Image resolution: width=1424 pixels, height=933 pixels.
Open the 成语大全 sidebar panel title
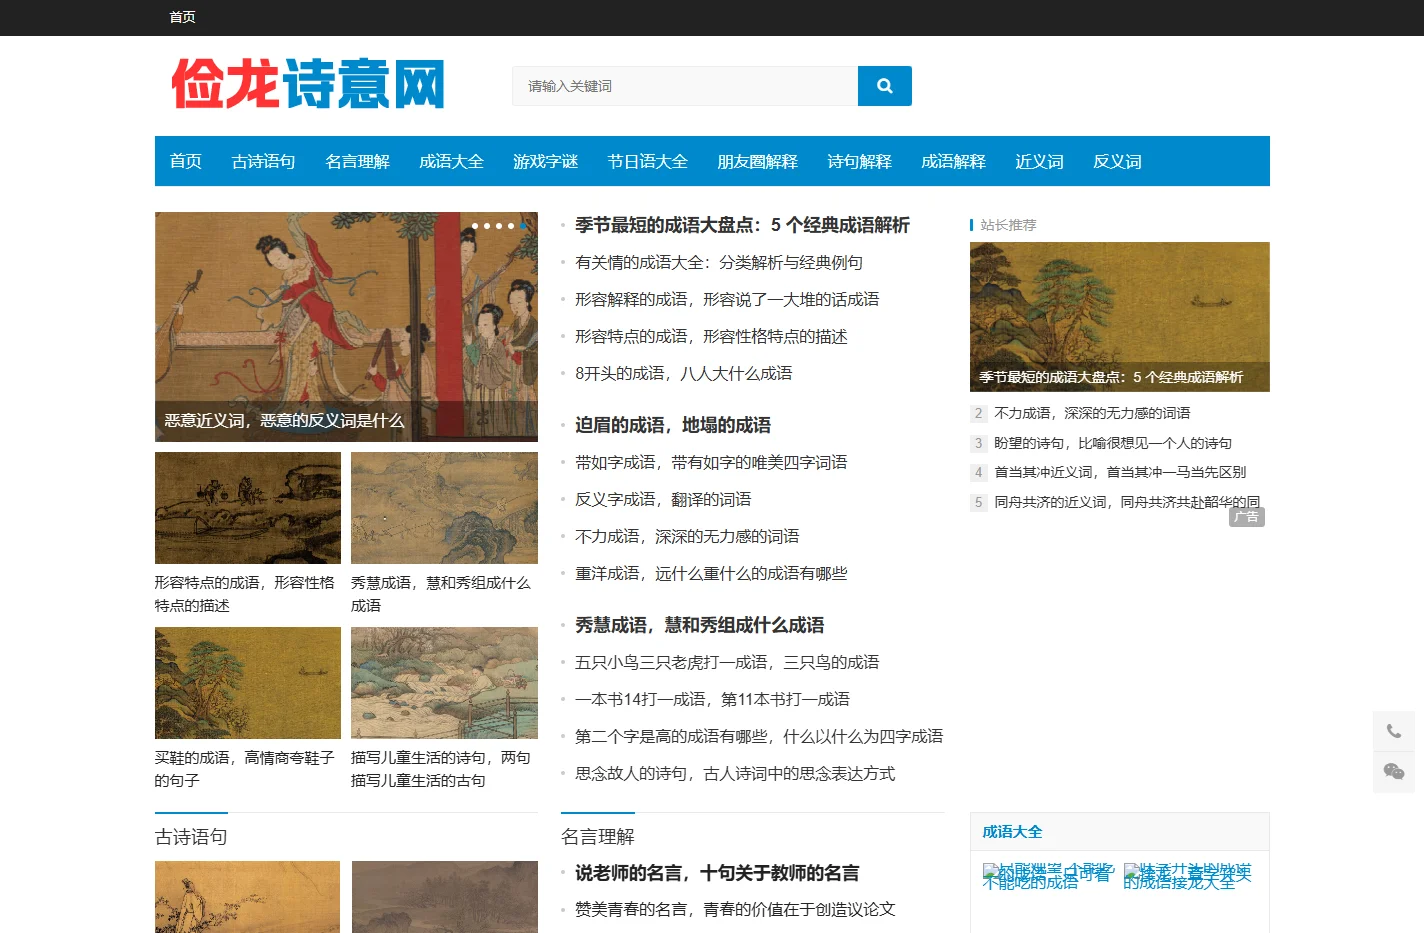(1012, 831)
